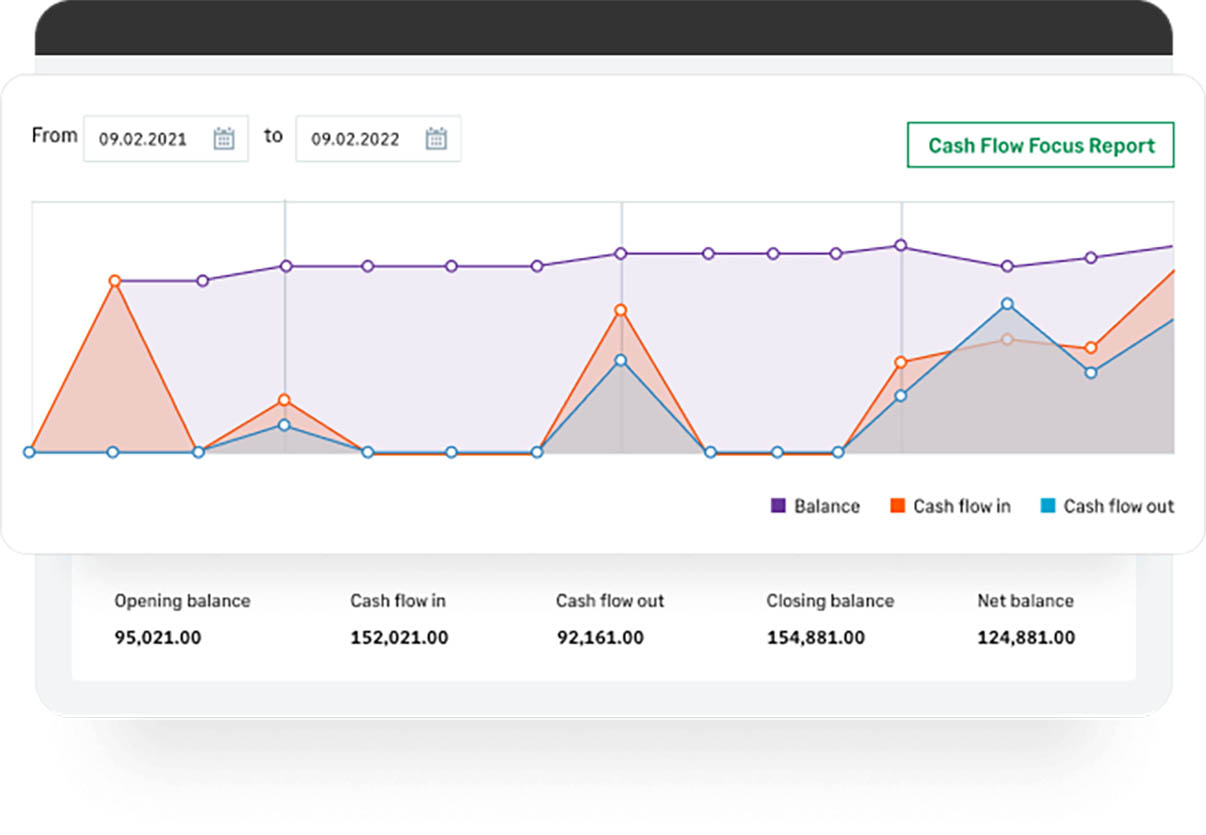Image resolution: width=1206 pixels, height=835 pixels.
Task: Select the Opening balance value 95,021.00
Action: point(158,637)
